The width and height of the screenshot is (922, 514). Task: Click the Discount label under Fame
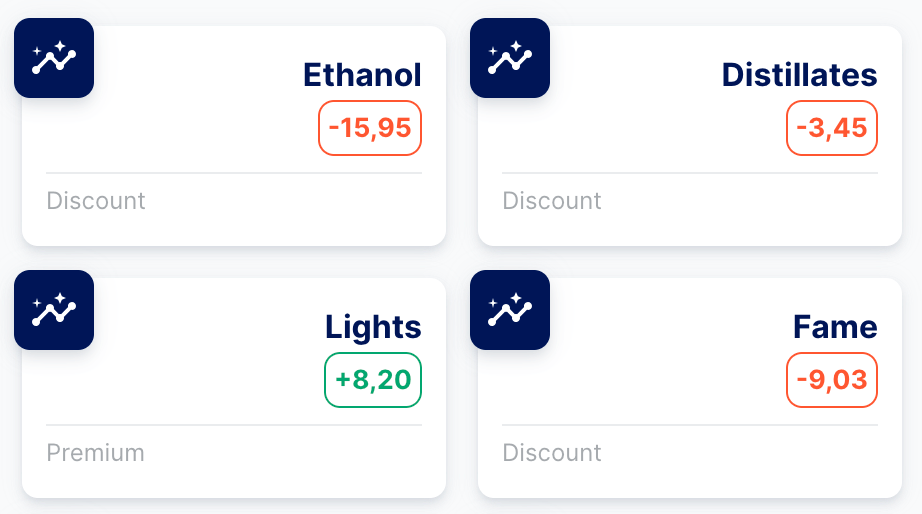(x=552, y=453)
